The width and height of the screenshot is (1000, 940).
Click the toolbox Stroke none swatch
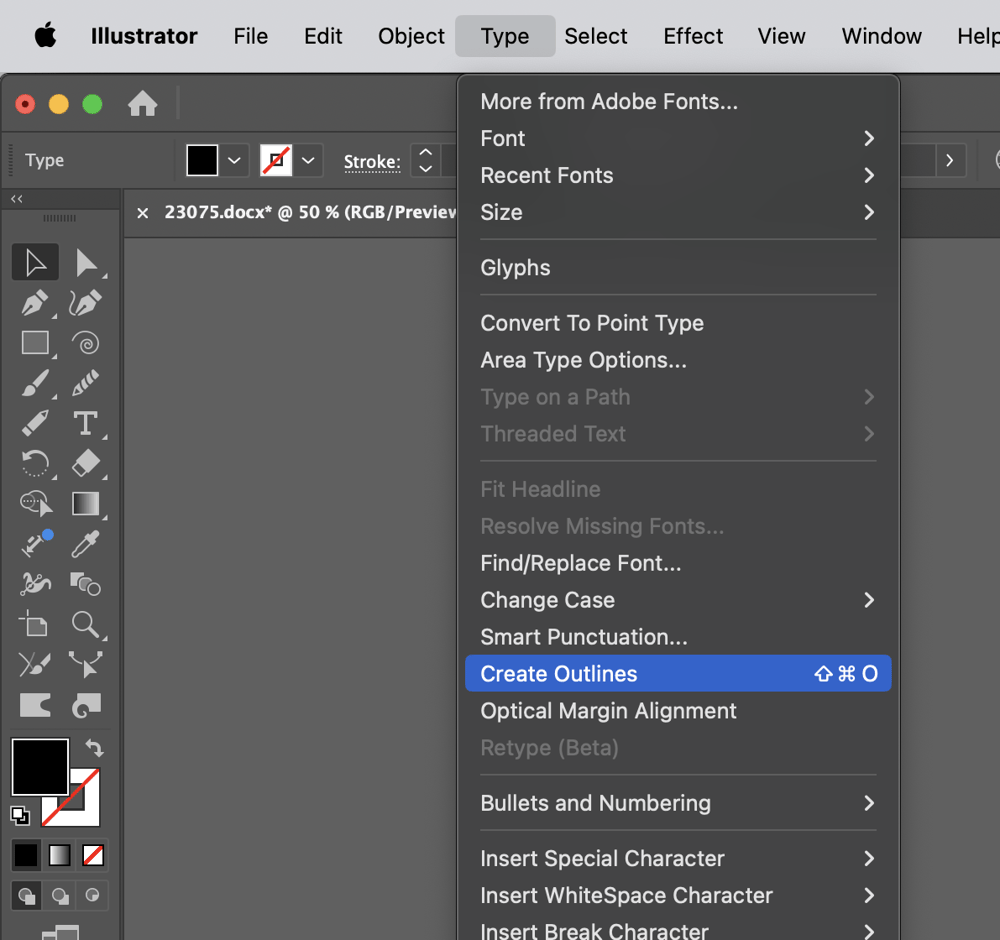[x=84, y=809]
